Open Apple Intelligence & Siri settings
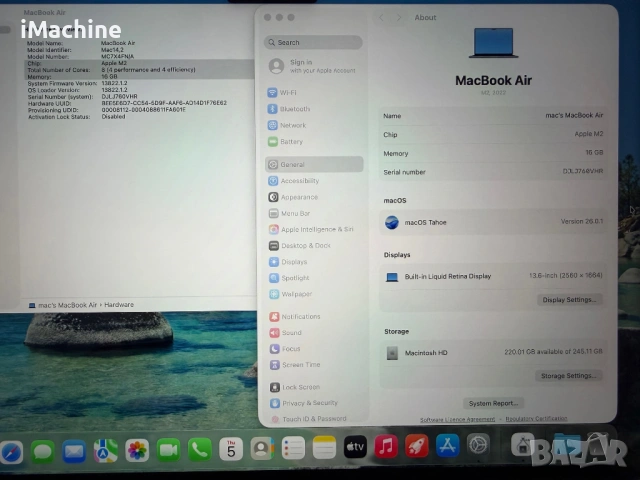 313,229
